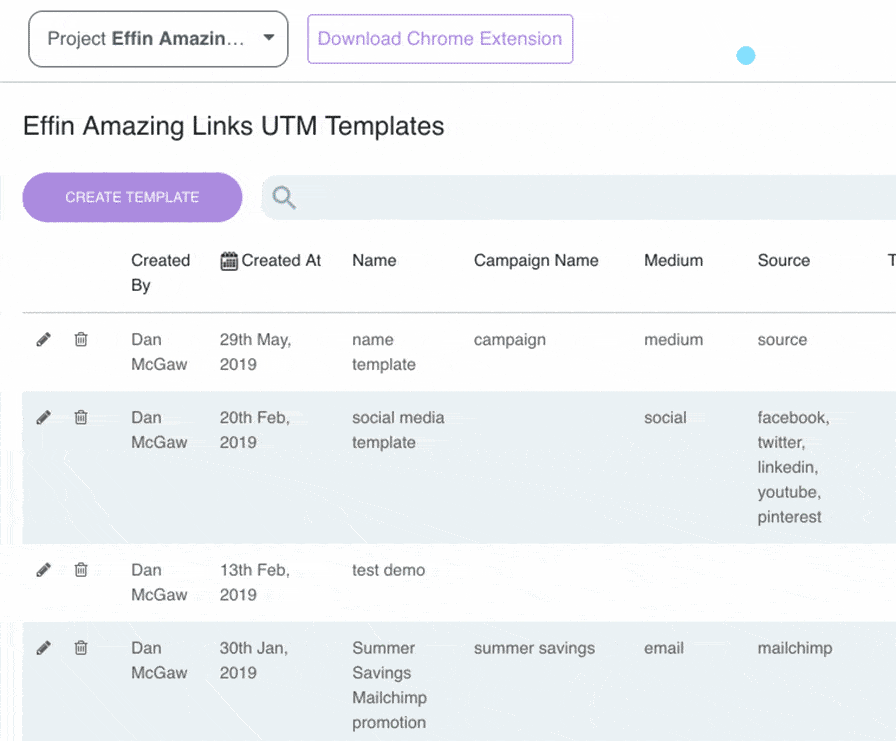Viewport: 896px width, 741px height.
Task: Delete the Summer Savings Mailchimp promotion
Action: (81, 647)
